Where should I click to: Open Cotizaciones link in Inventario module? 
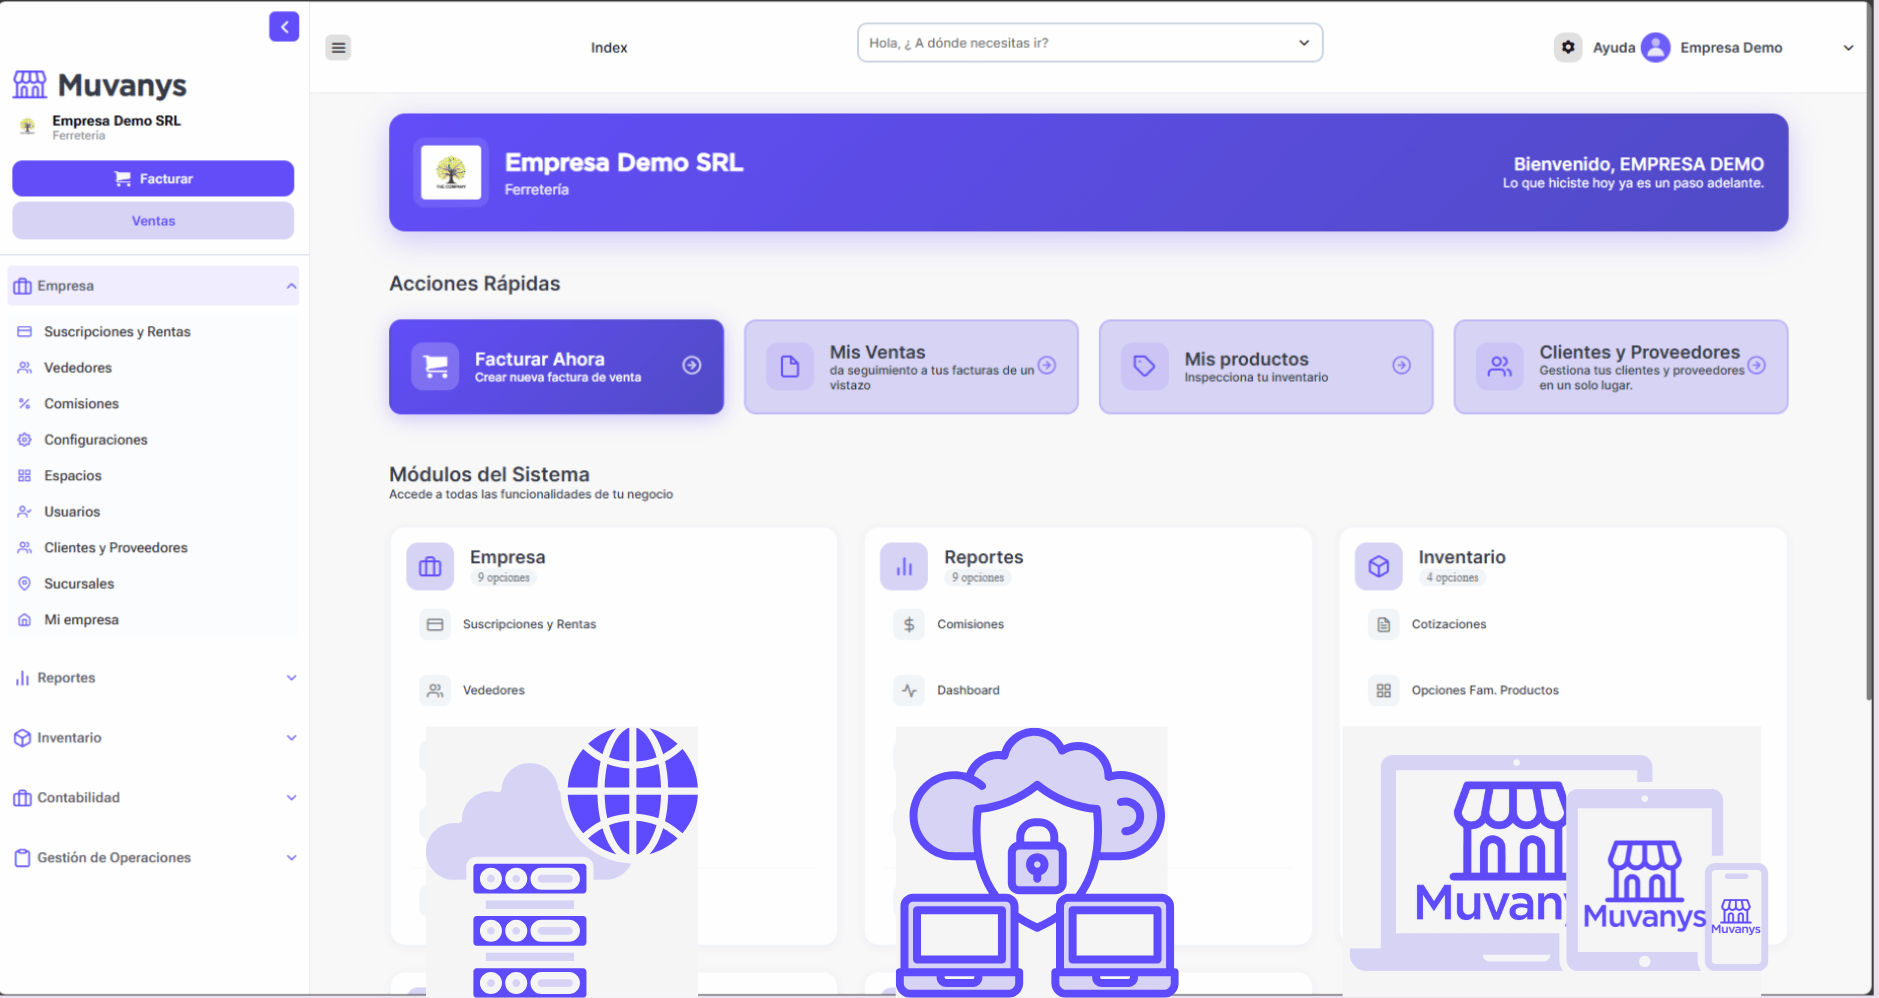tap(1448, 624)
